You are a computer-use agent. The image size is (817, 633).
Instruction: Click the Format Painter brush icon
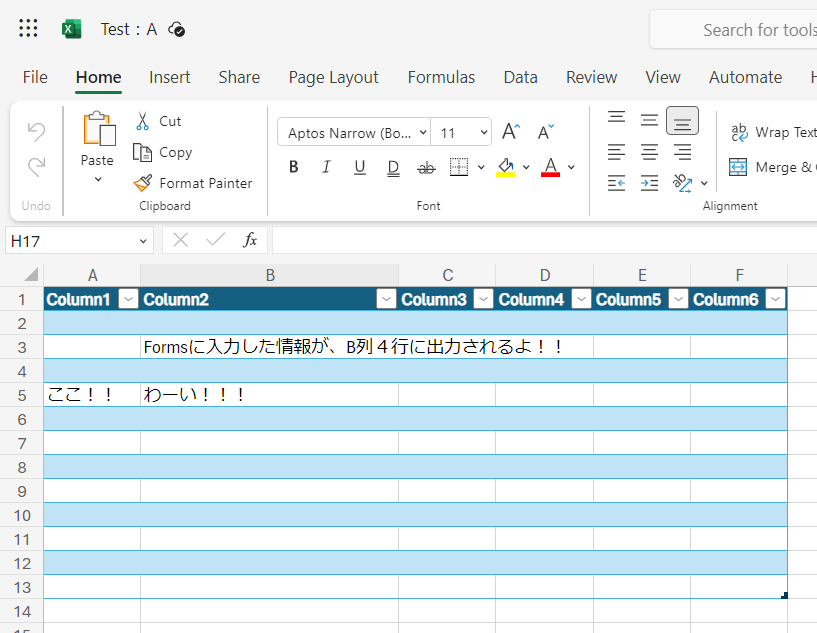[x=143, y=183]
